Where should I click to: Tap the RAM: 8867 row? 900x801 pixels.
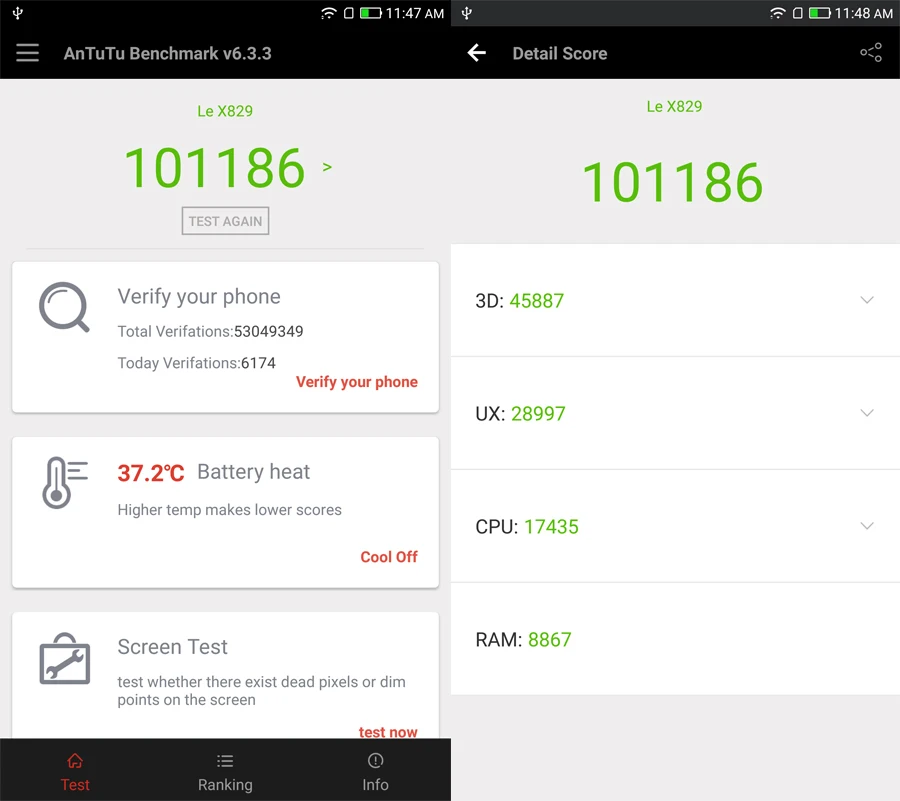[x=675, y=639]
